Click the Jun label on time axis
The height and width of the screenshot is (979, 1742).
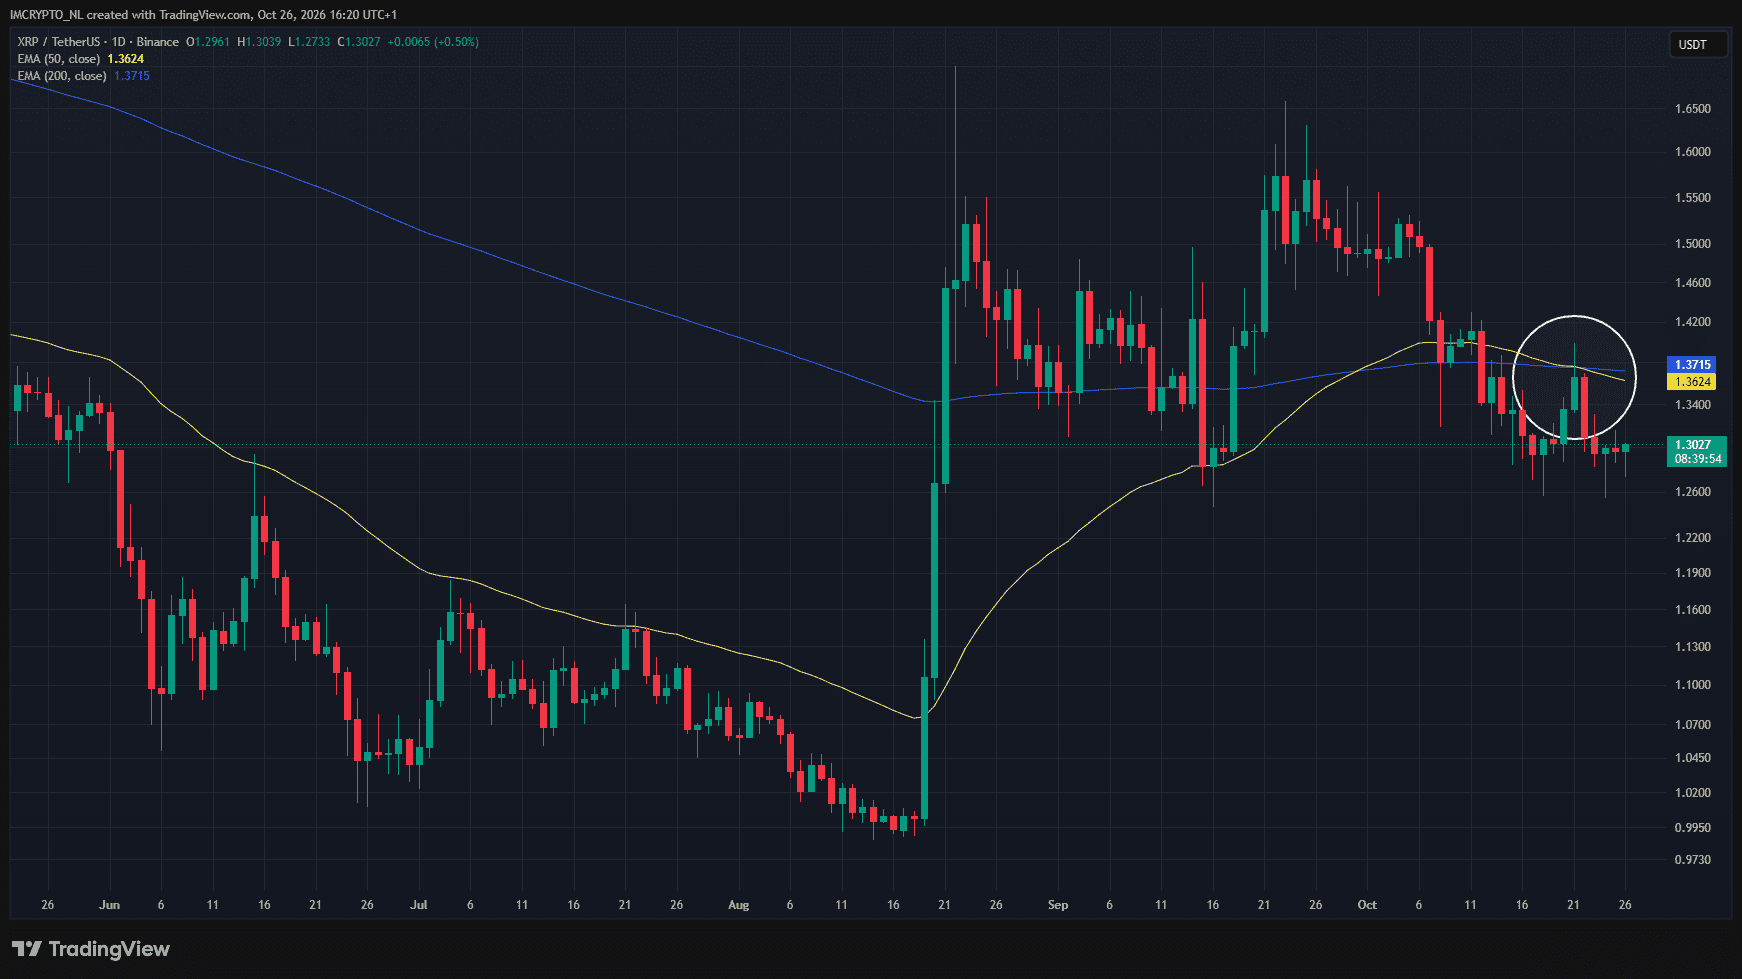pyautogui.click(x=110, y=905)
